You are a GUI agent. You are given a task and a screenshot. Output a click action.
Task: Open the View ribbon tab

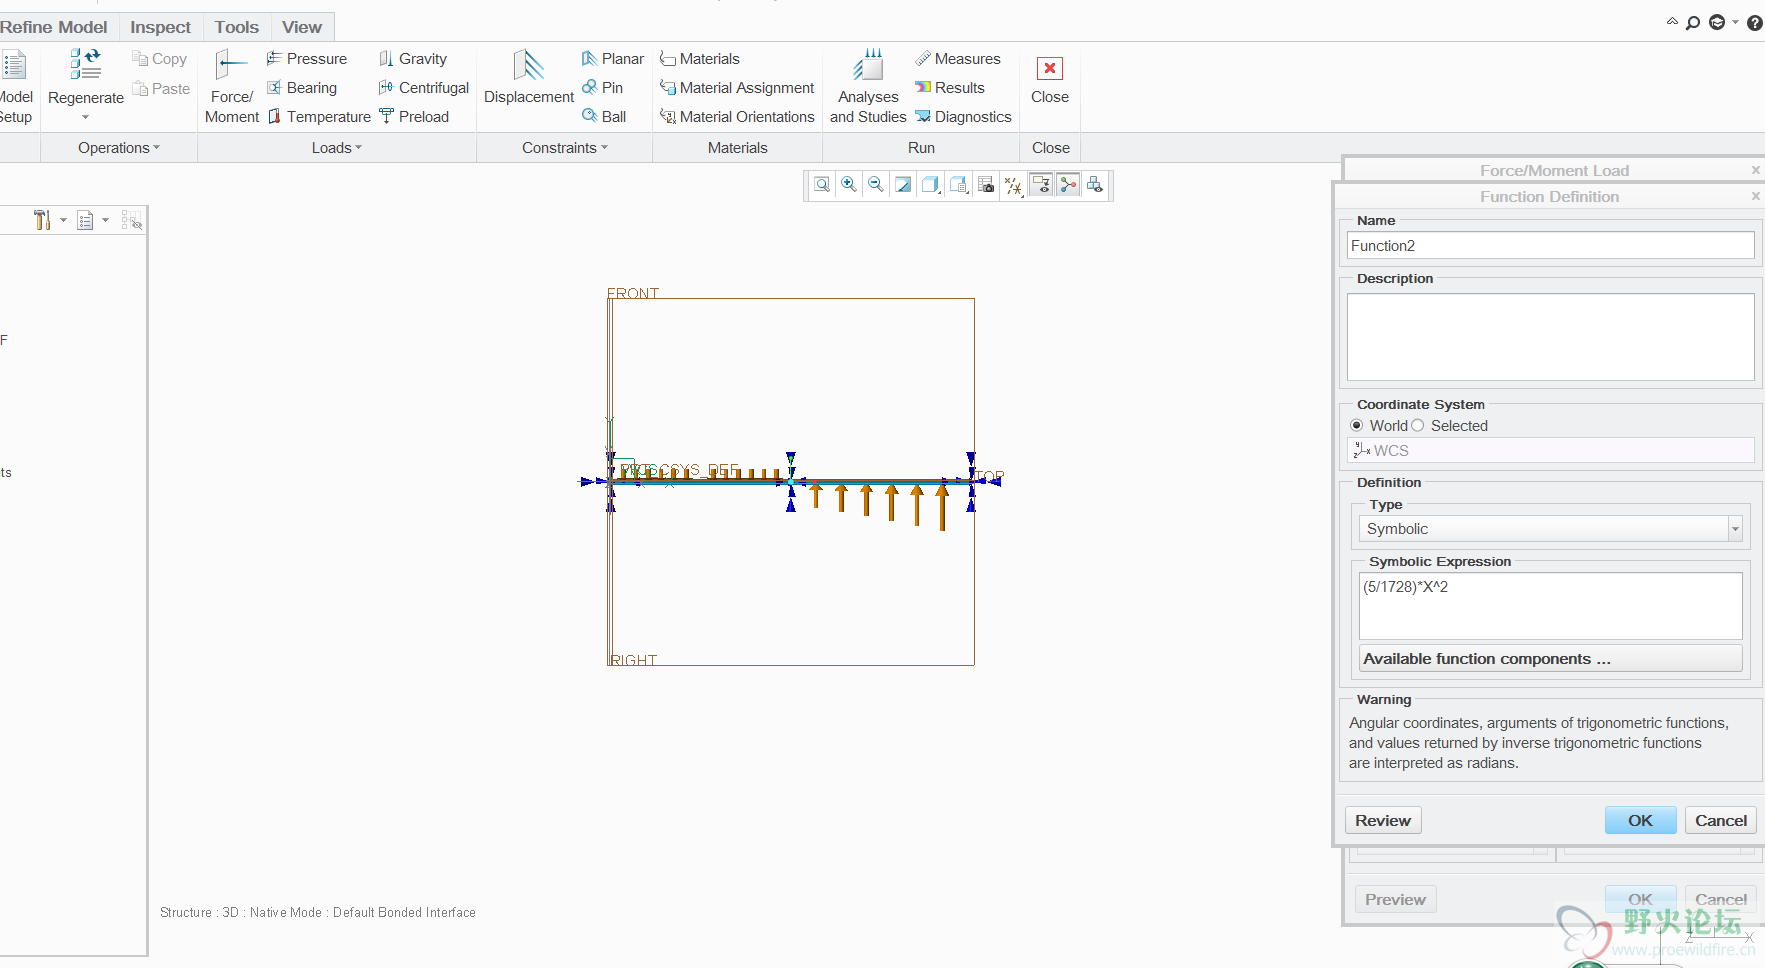pyautogui.click(x=302, y=27)
